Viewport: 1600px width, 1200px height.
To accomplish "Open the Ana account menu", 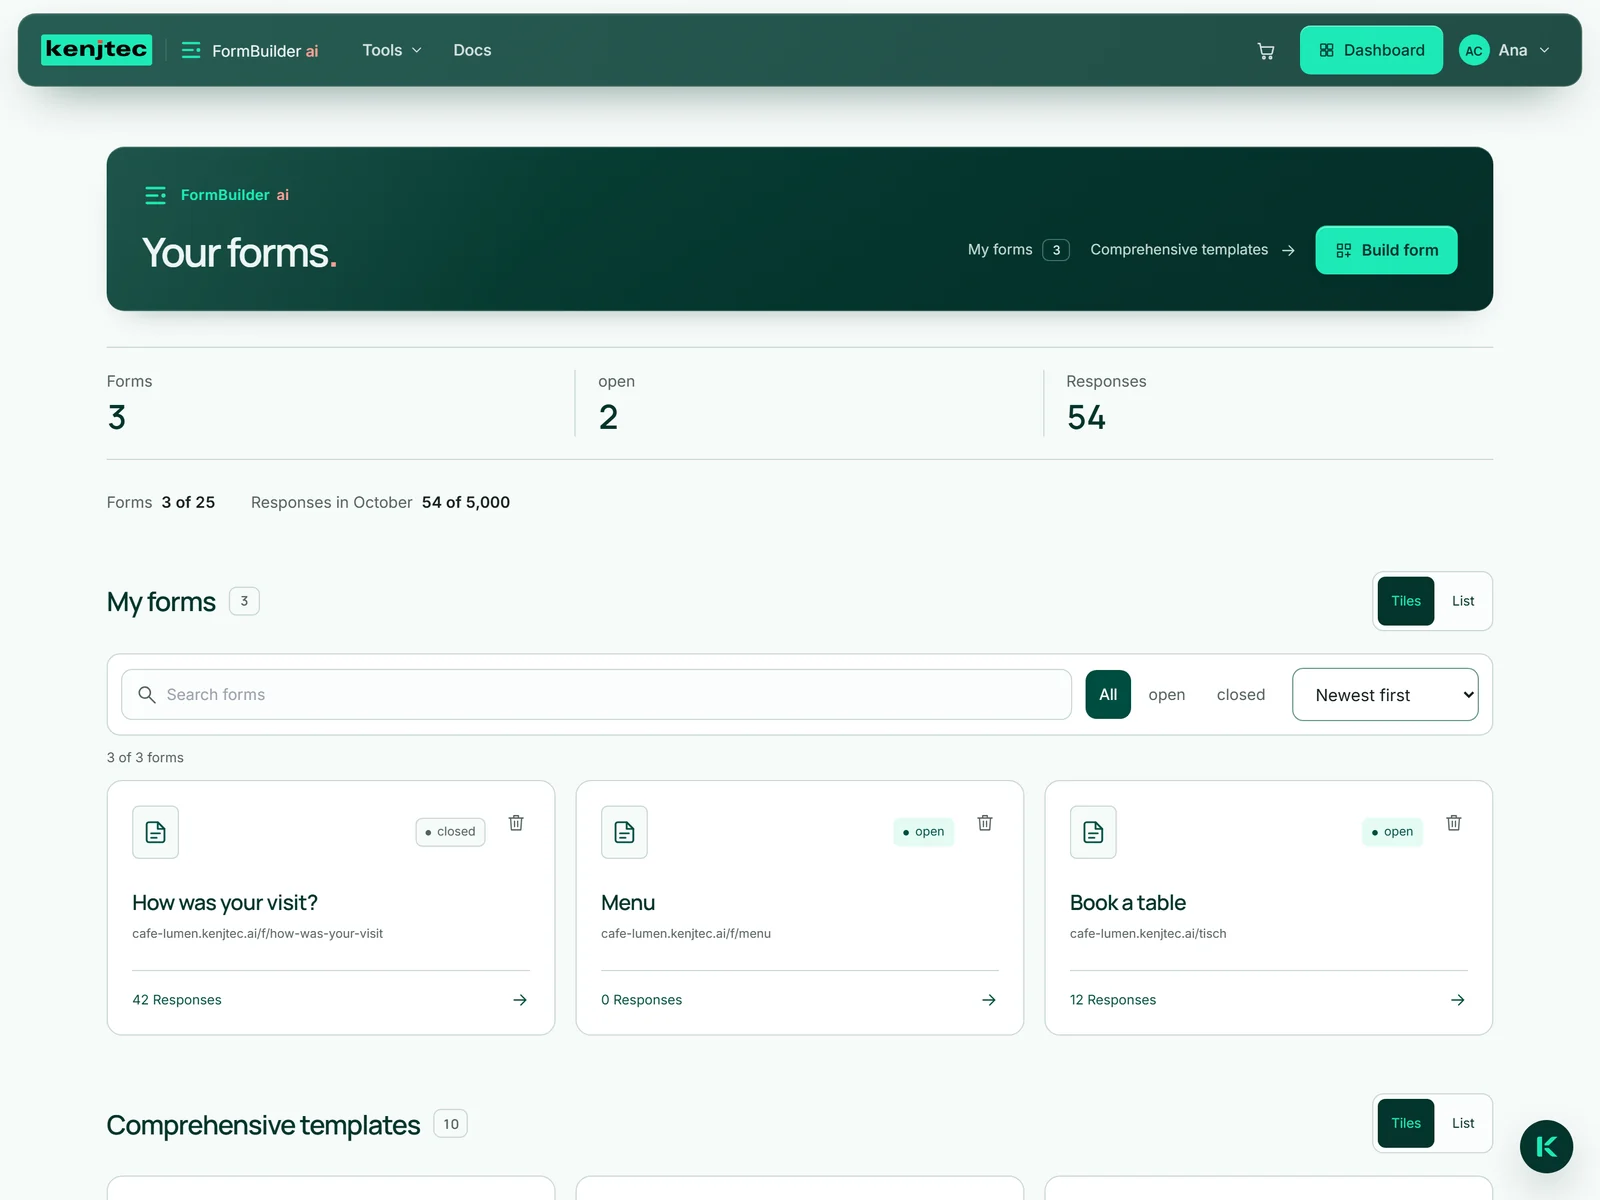I will pyautogui.click(x=1505, y=50).
